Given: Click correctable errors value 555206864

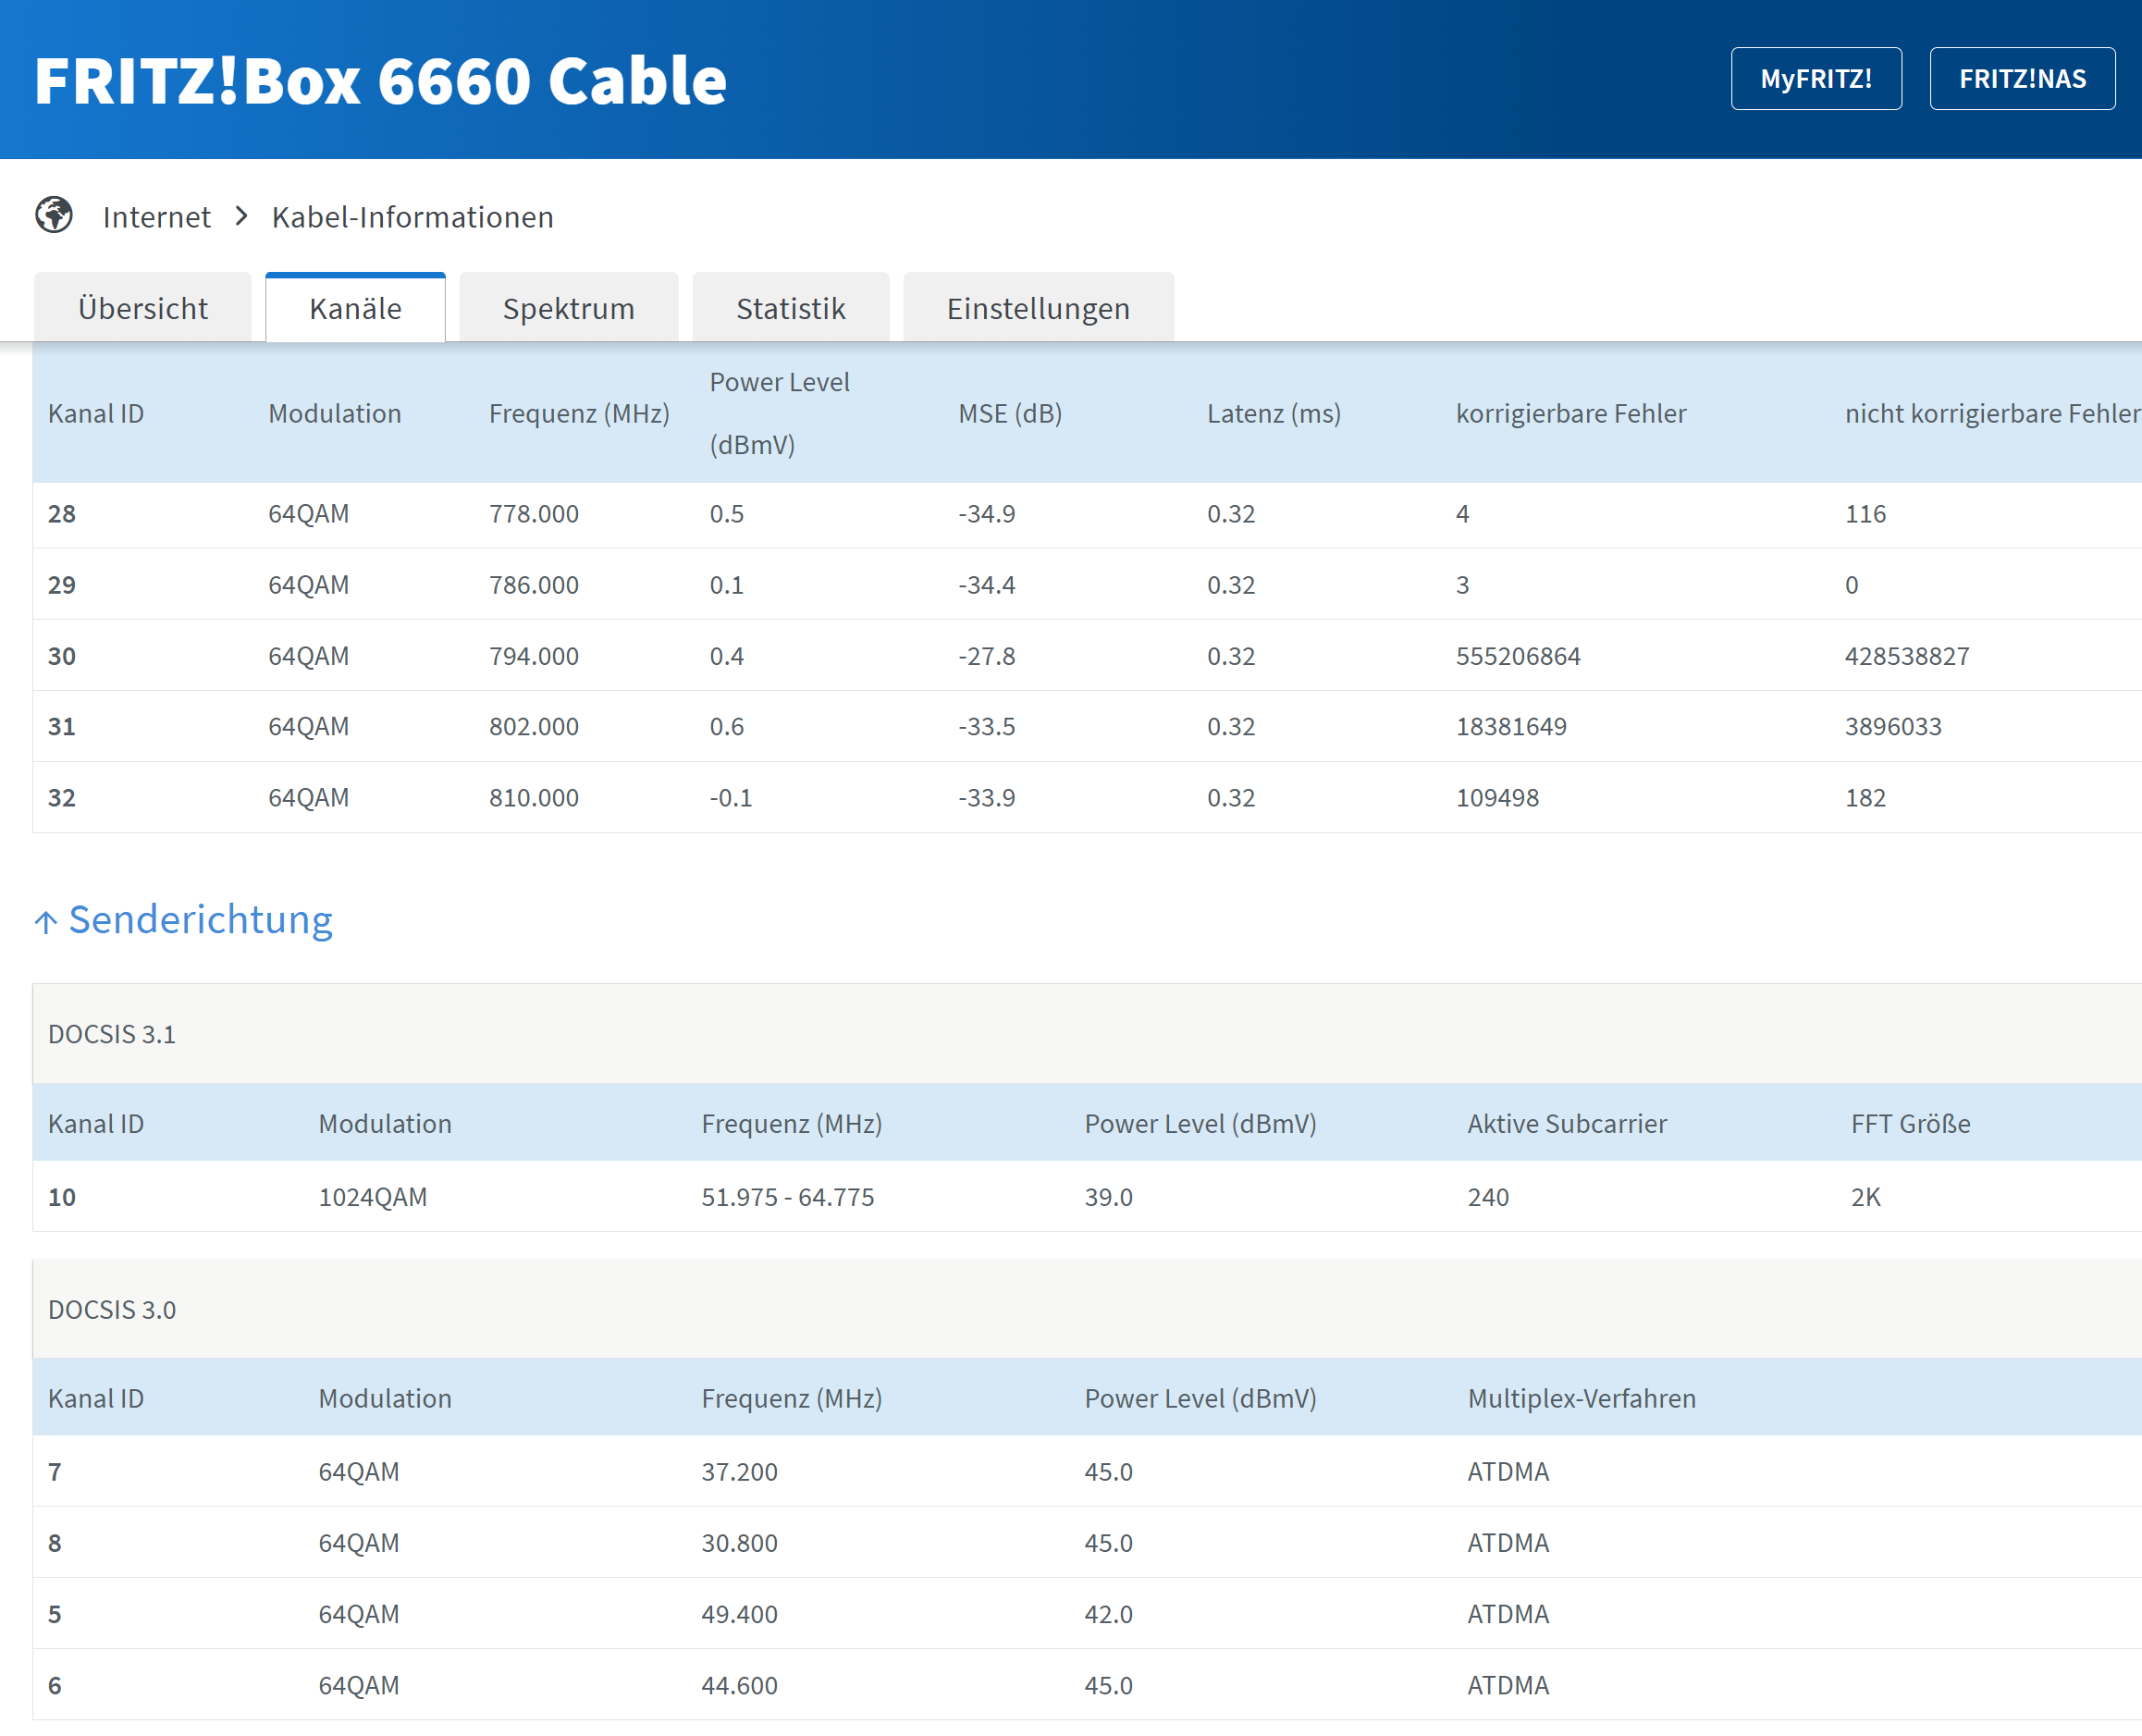Looking at the screenshot, I should click(1518, 656).
